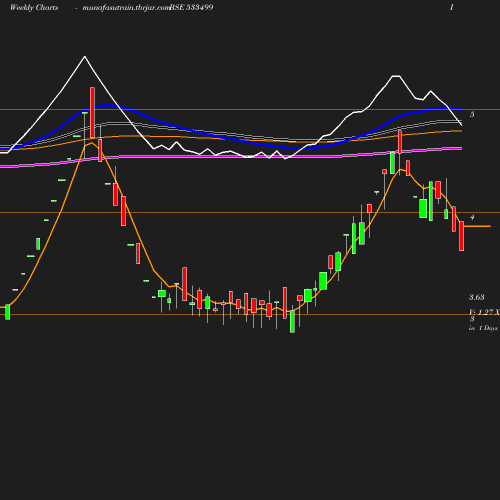Click the first green candle at far left
500x500 pixels.
click(x=8, y=312)
